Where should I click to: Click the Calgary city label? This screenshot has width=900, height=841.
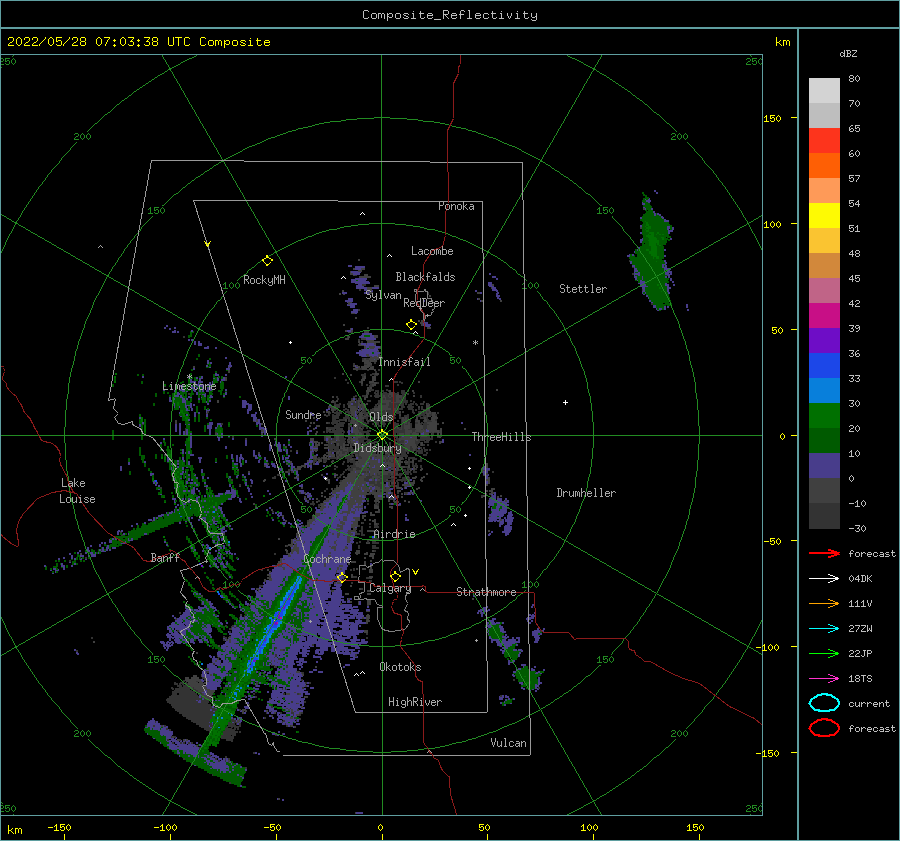[x=390, y=588]
